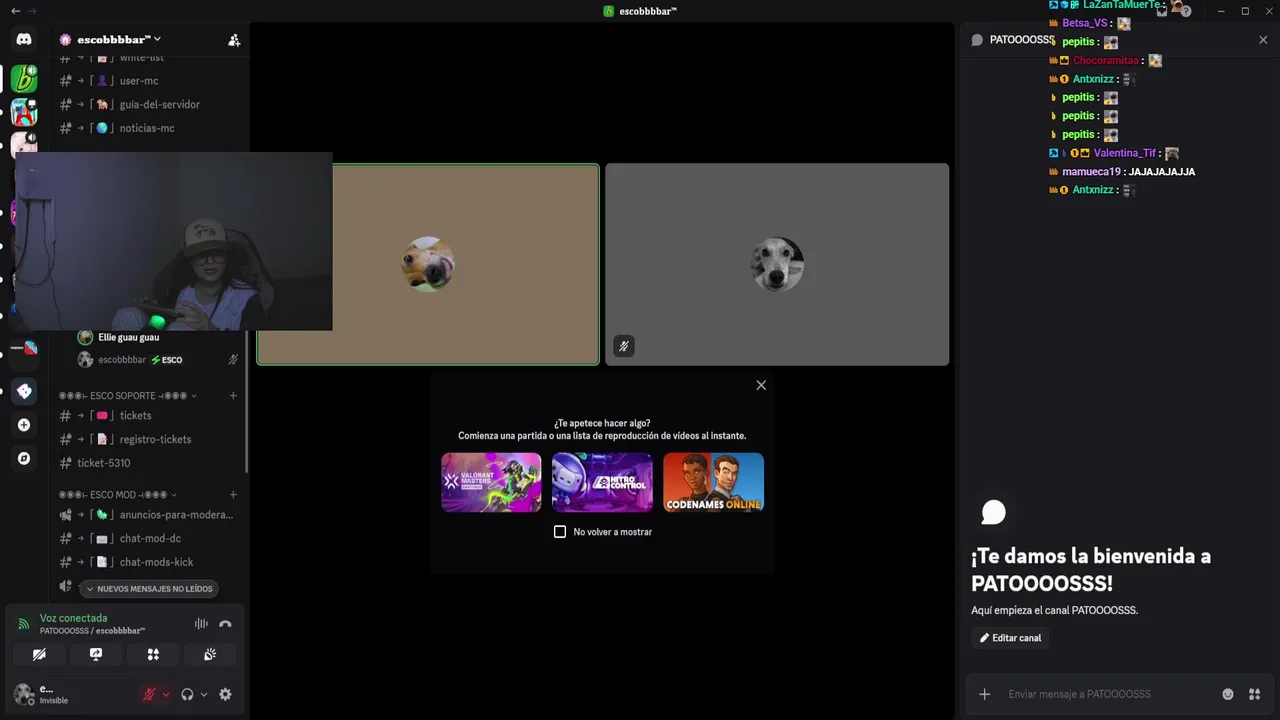Create channel in ESCO SOPORTE category
Screen dimensions: 1280x720
coord(233,395)
